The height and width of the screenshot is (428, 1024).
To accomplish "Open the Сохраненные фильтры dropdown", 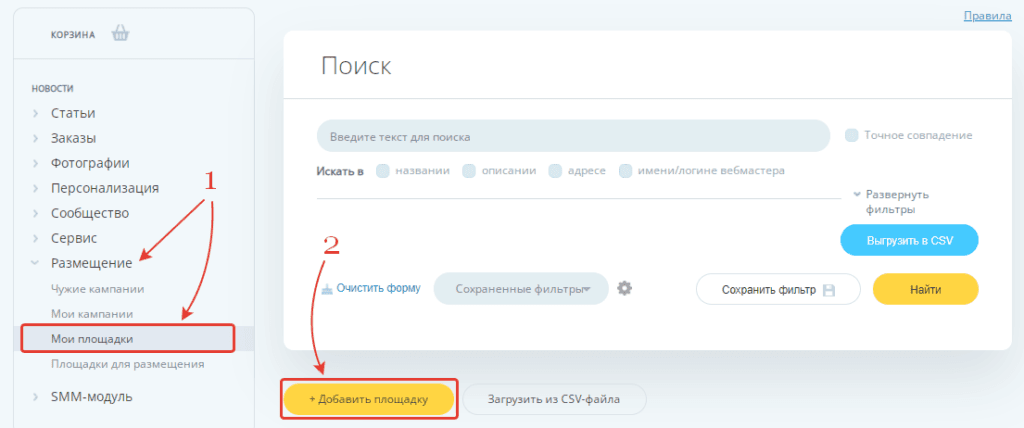I will point(520,289).
